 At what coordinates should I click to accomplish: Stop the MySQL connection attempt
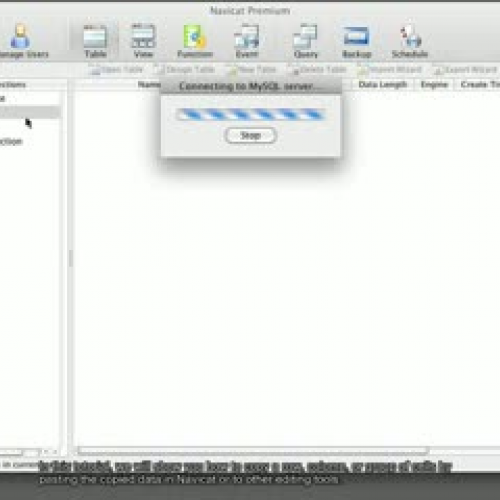point(251,136)
